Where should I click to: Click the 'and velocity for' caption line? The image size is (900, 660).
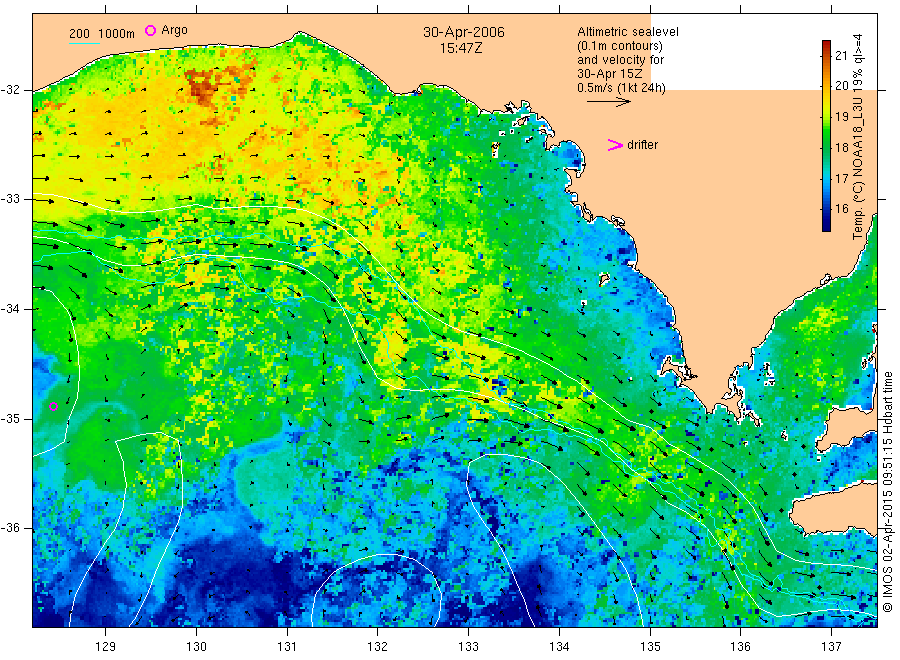pyautogui.click(x=620, y=60)
